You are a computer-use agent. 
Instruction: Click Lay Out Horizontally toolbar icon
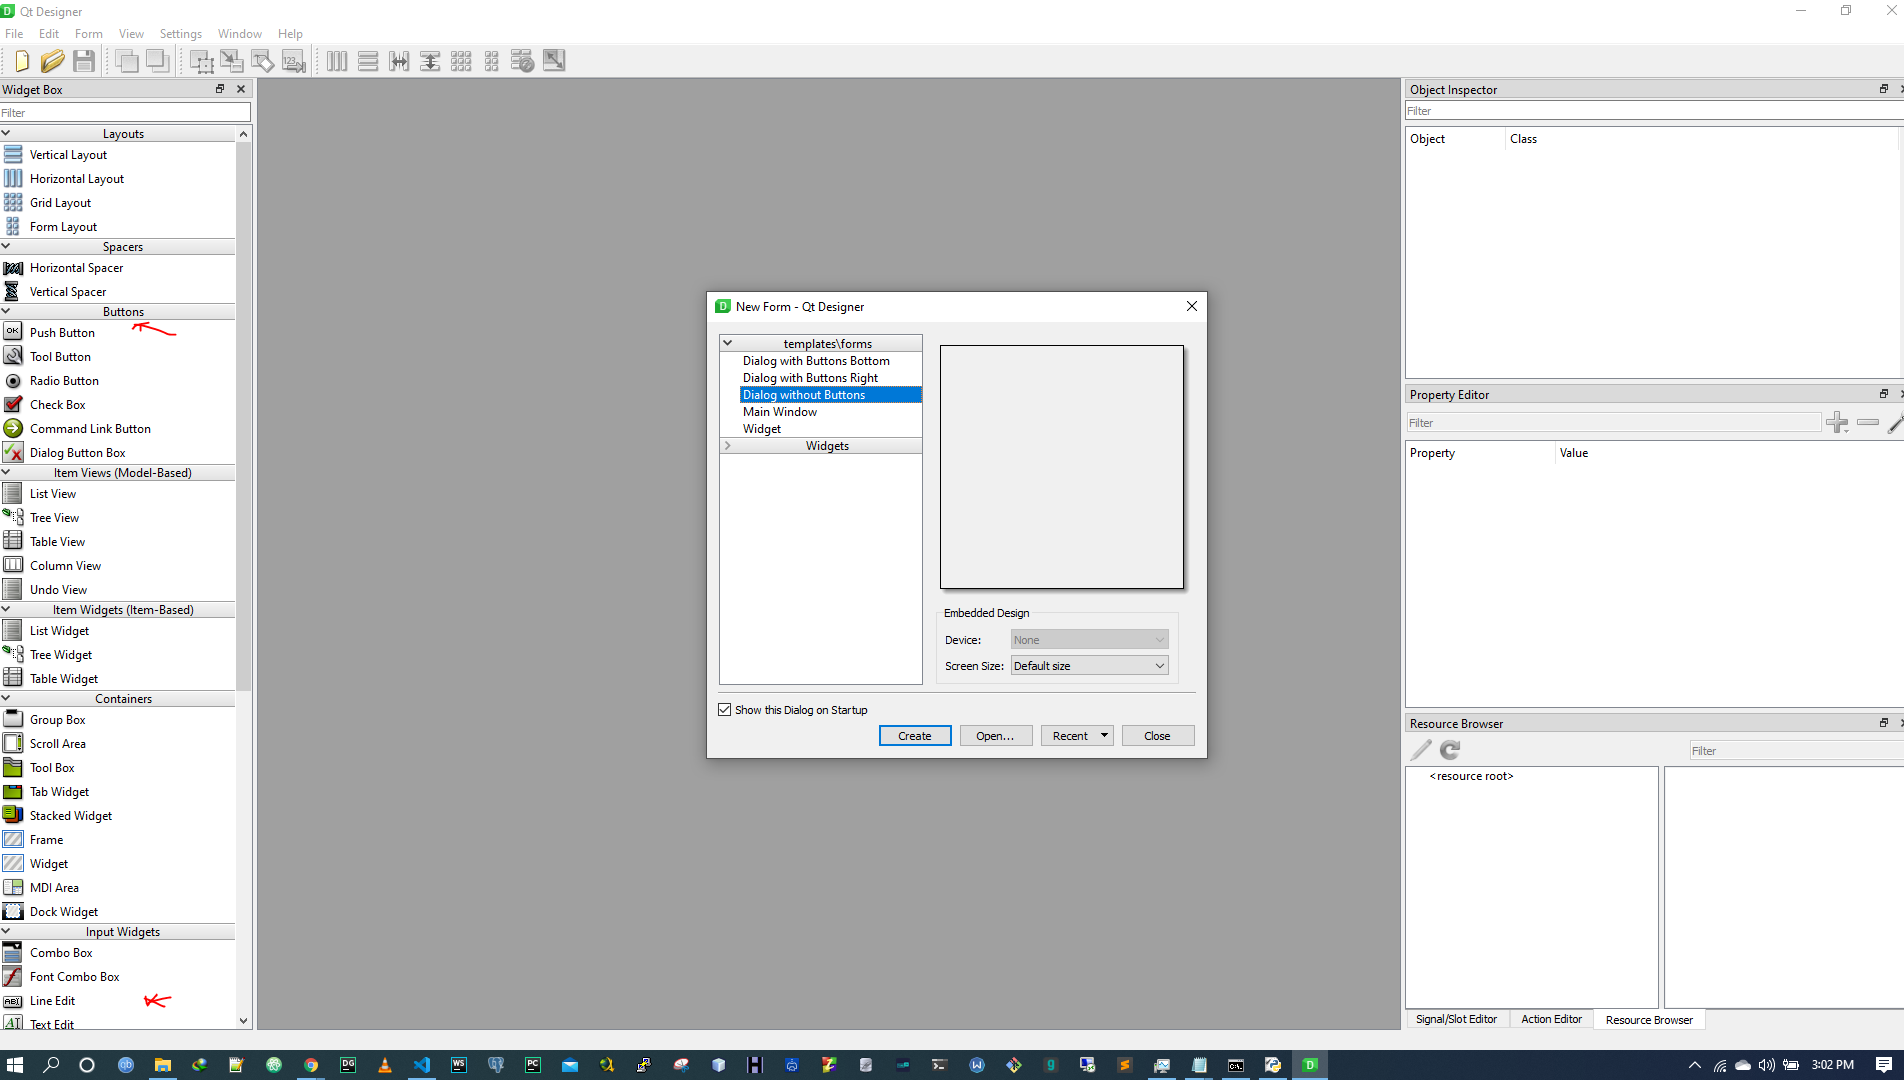click(x=337, y=61)
